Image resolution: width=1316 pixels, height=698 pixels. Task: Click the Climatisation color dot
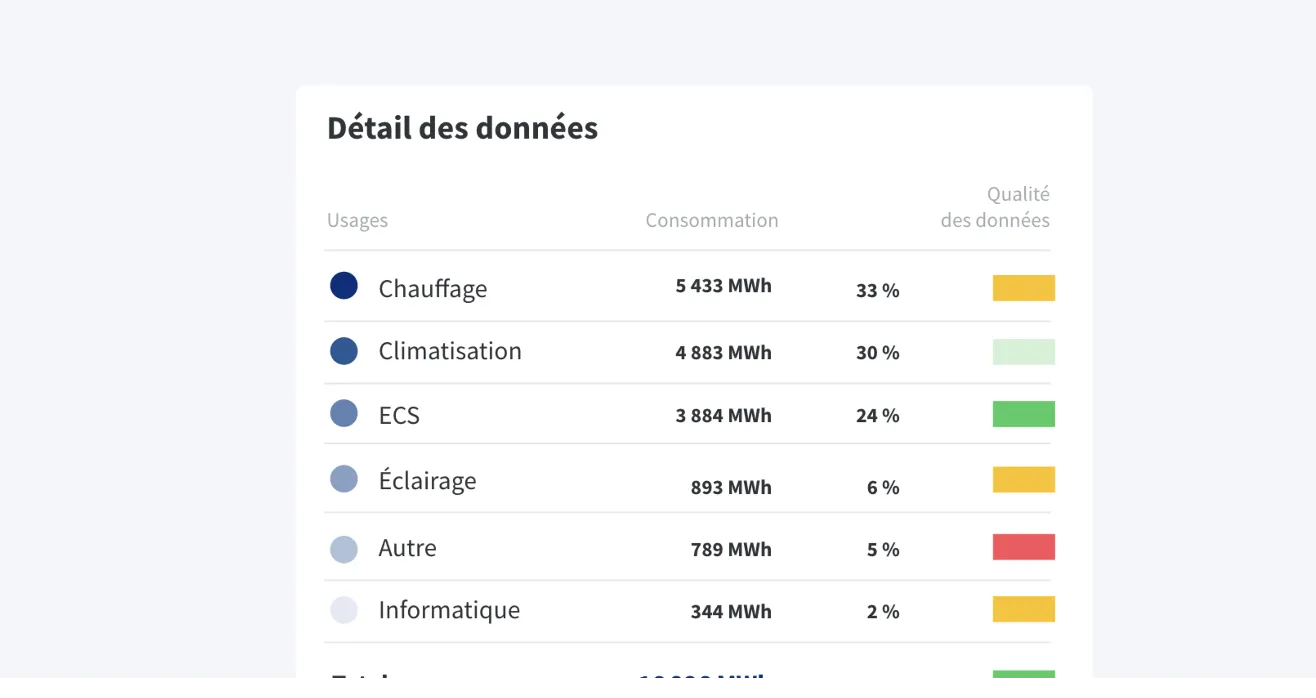point(344,351)
